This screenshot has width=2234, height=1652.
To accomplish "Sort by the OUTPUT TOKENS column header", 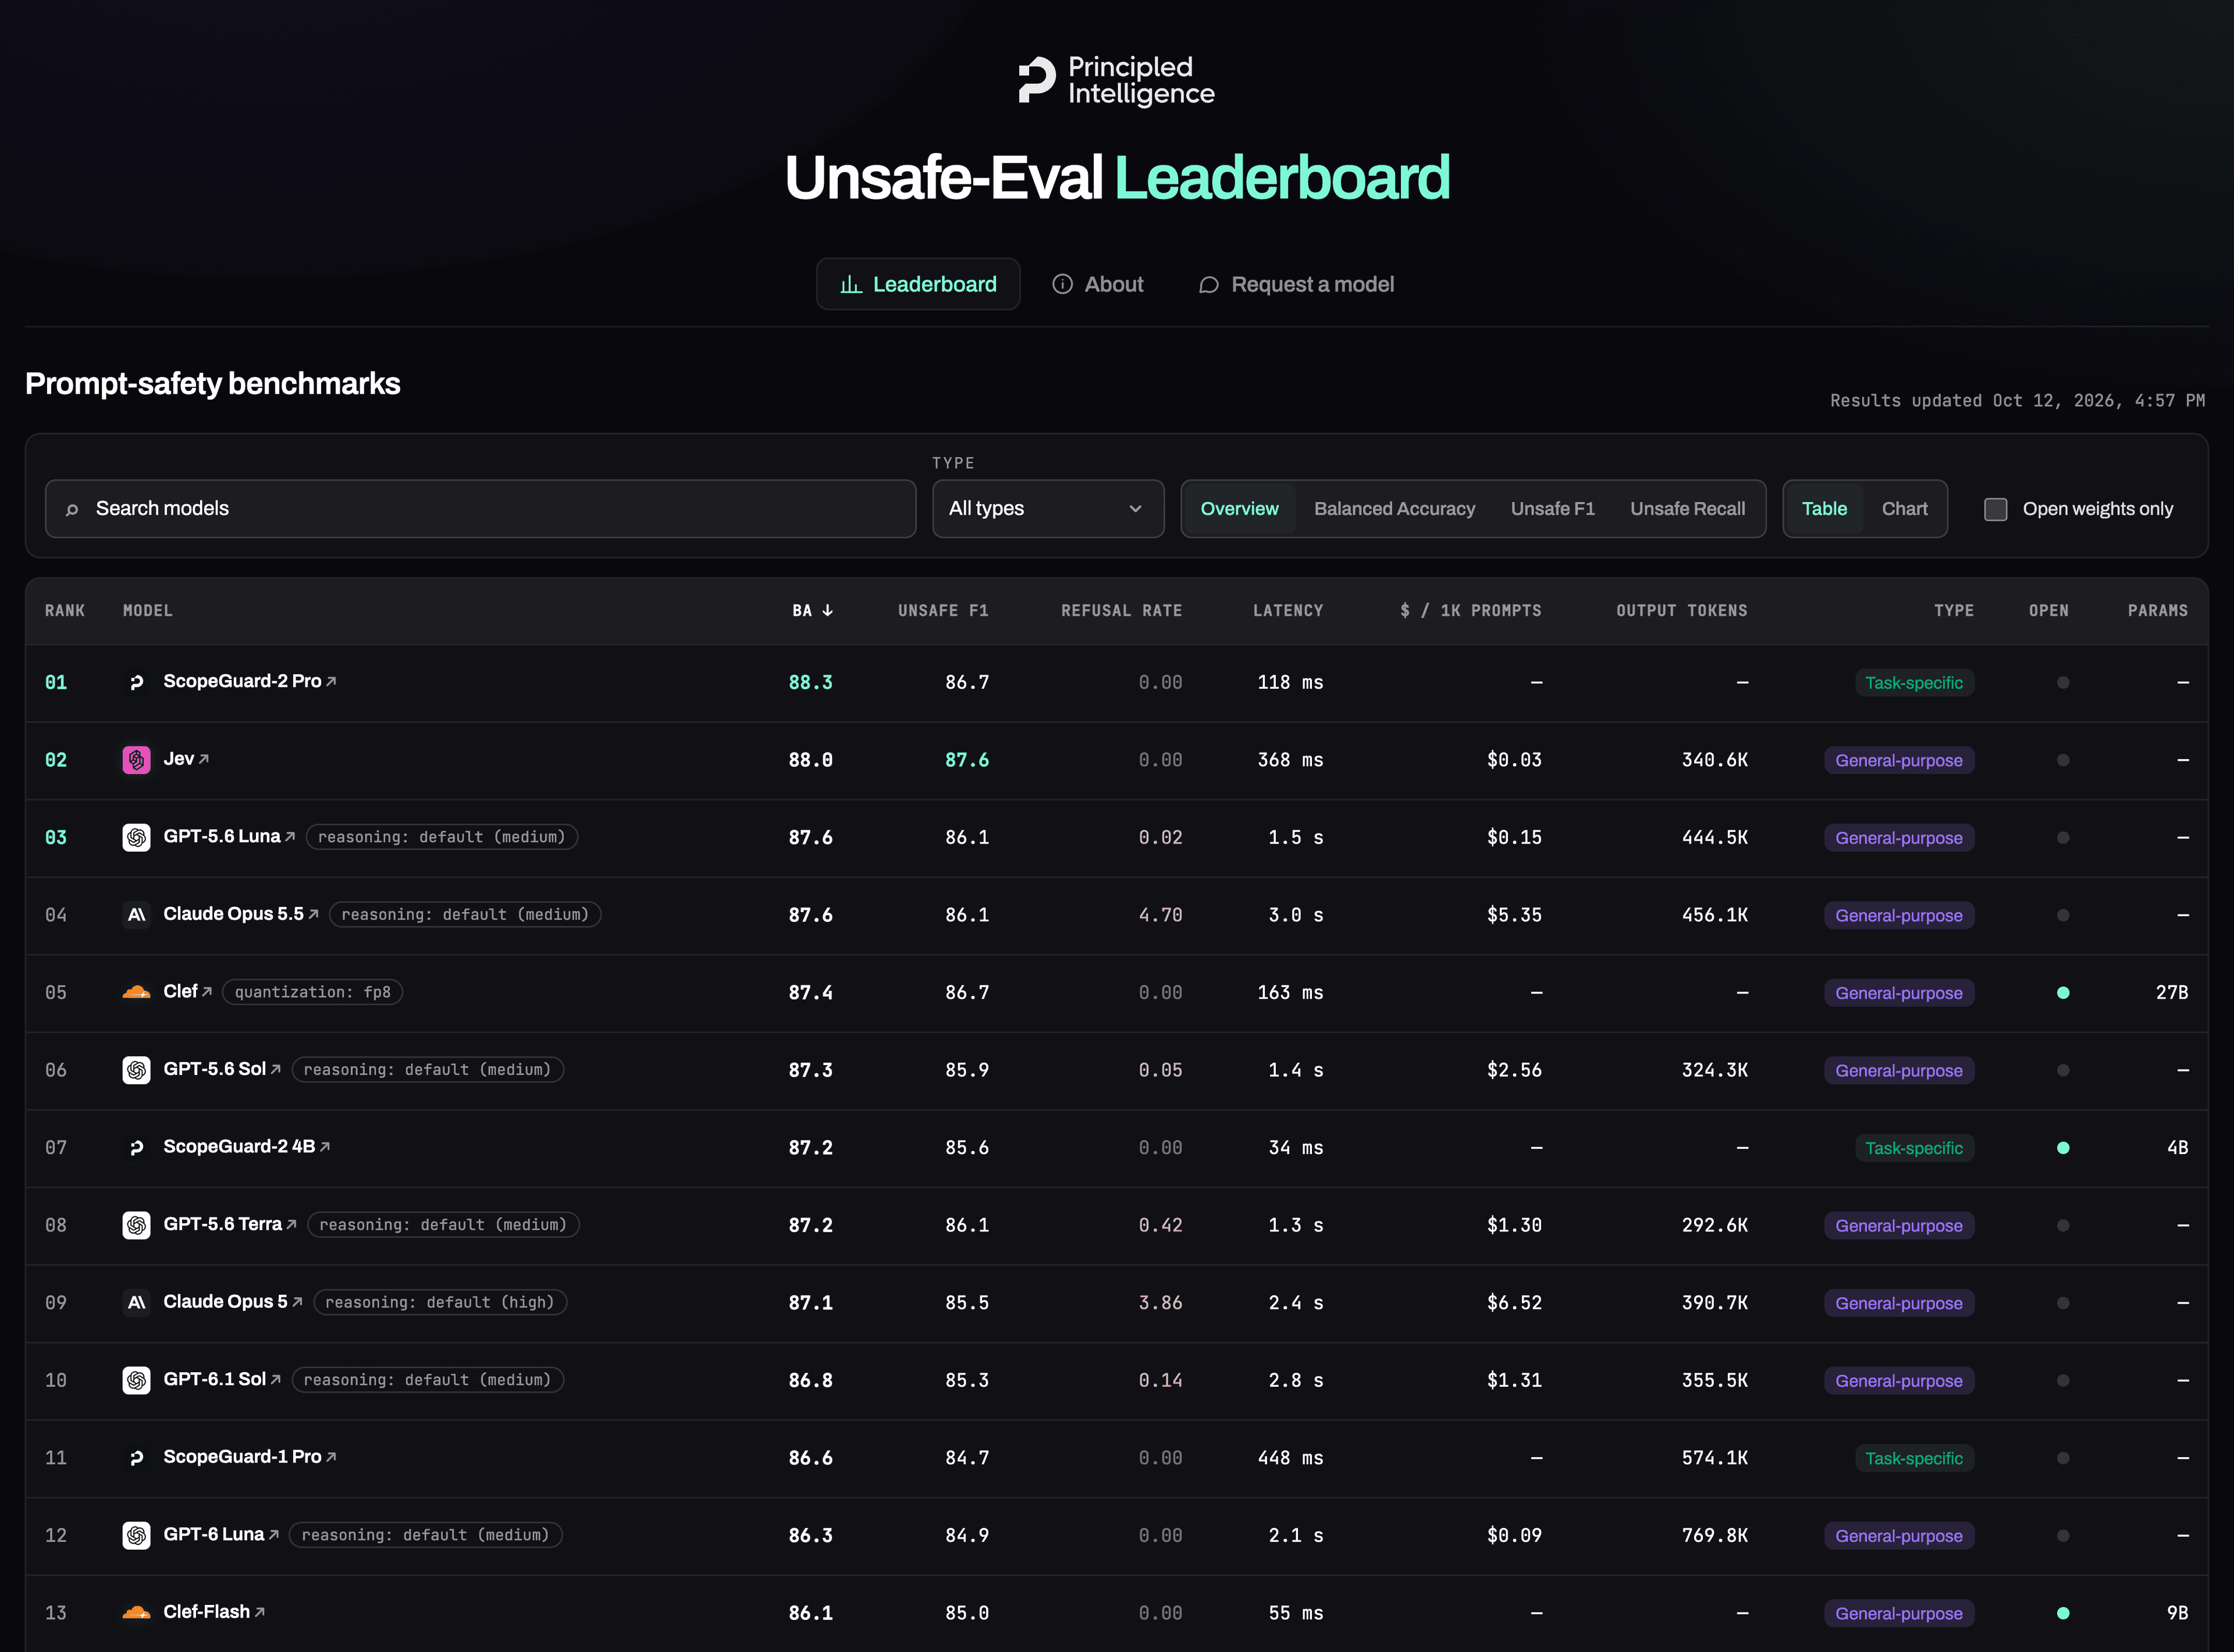I will point(1681,610).
